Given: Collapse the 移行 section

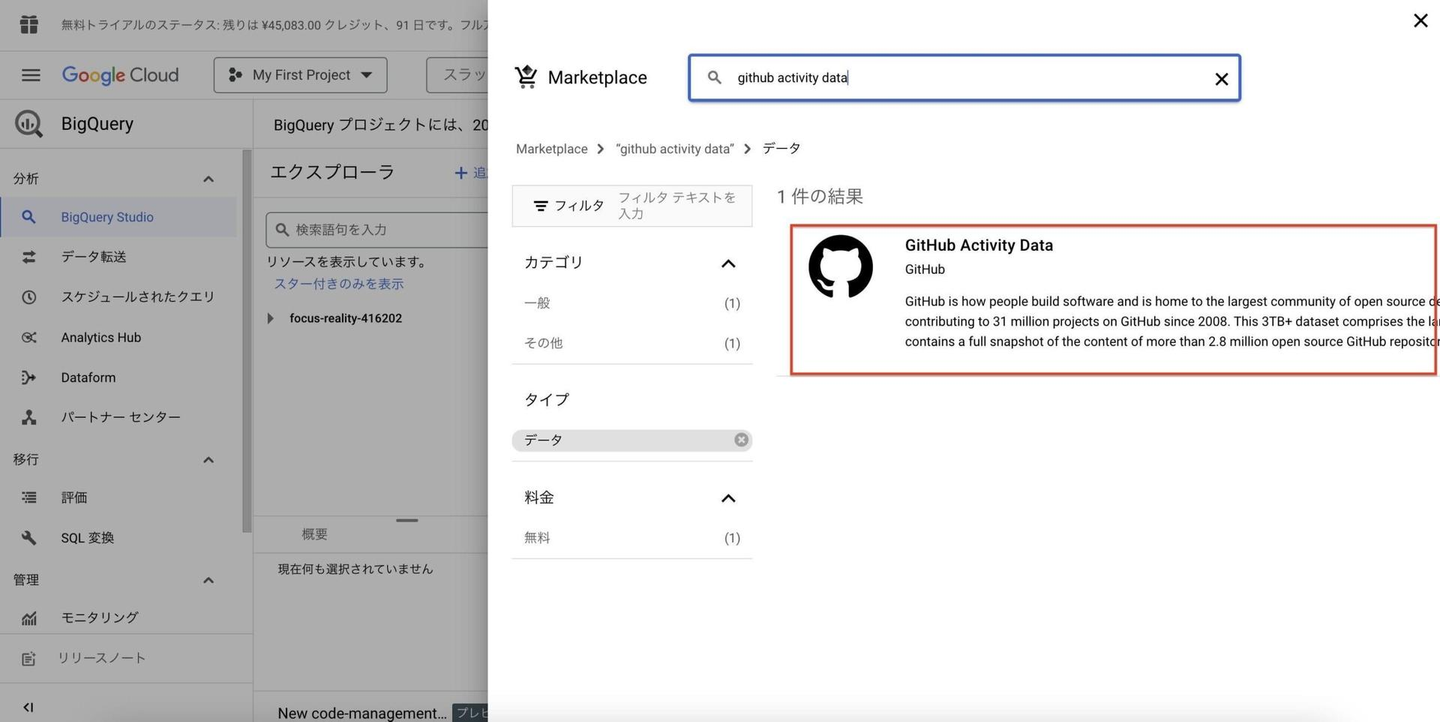Looking at the screenshot, I should click(208, 460).
